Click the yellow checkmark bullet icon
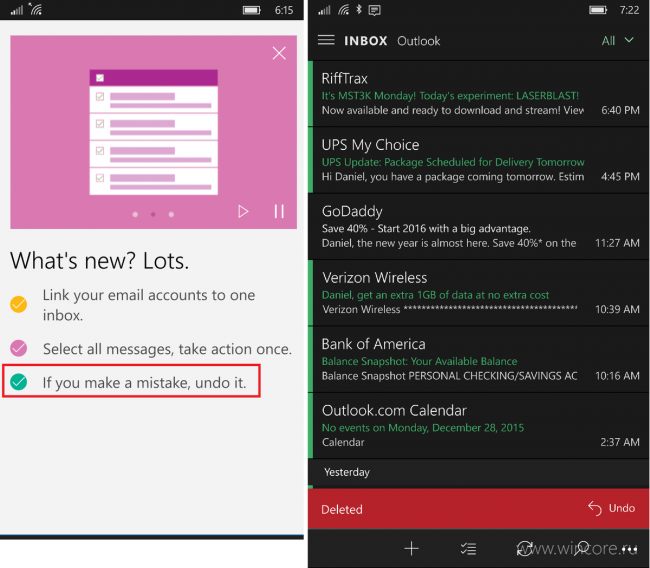The height and width of the screenshot is (568, 650). [x=19, y=304]
